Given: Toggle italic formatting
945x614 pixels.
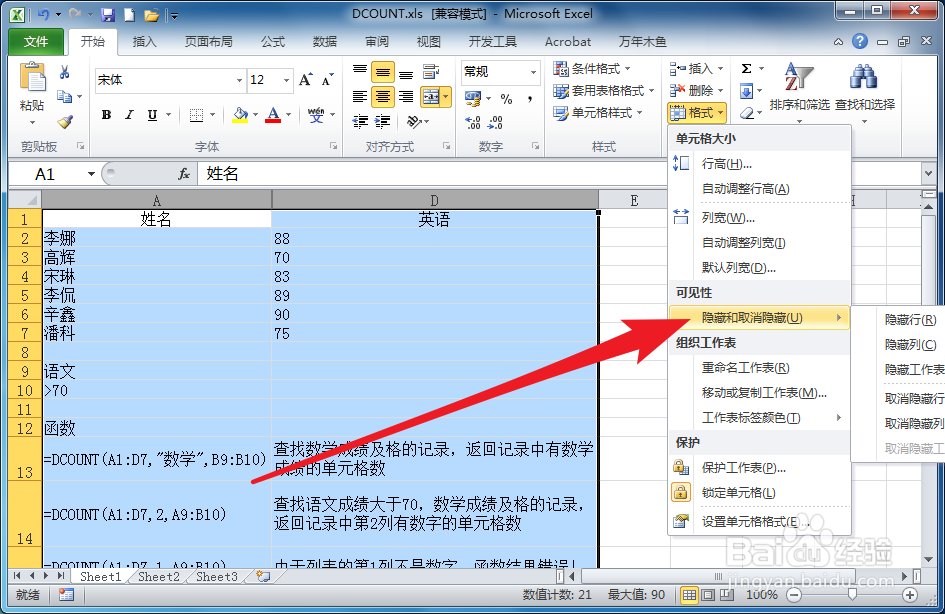Looking at the screenshot, I should [x=129, y=114].
